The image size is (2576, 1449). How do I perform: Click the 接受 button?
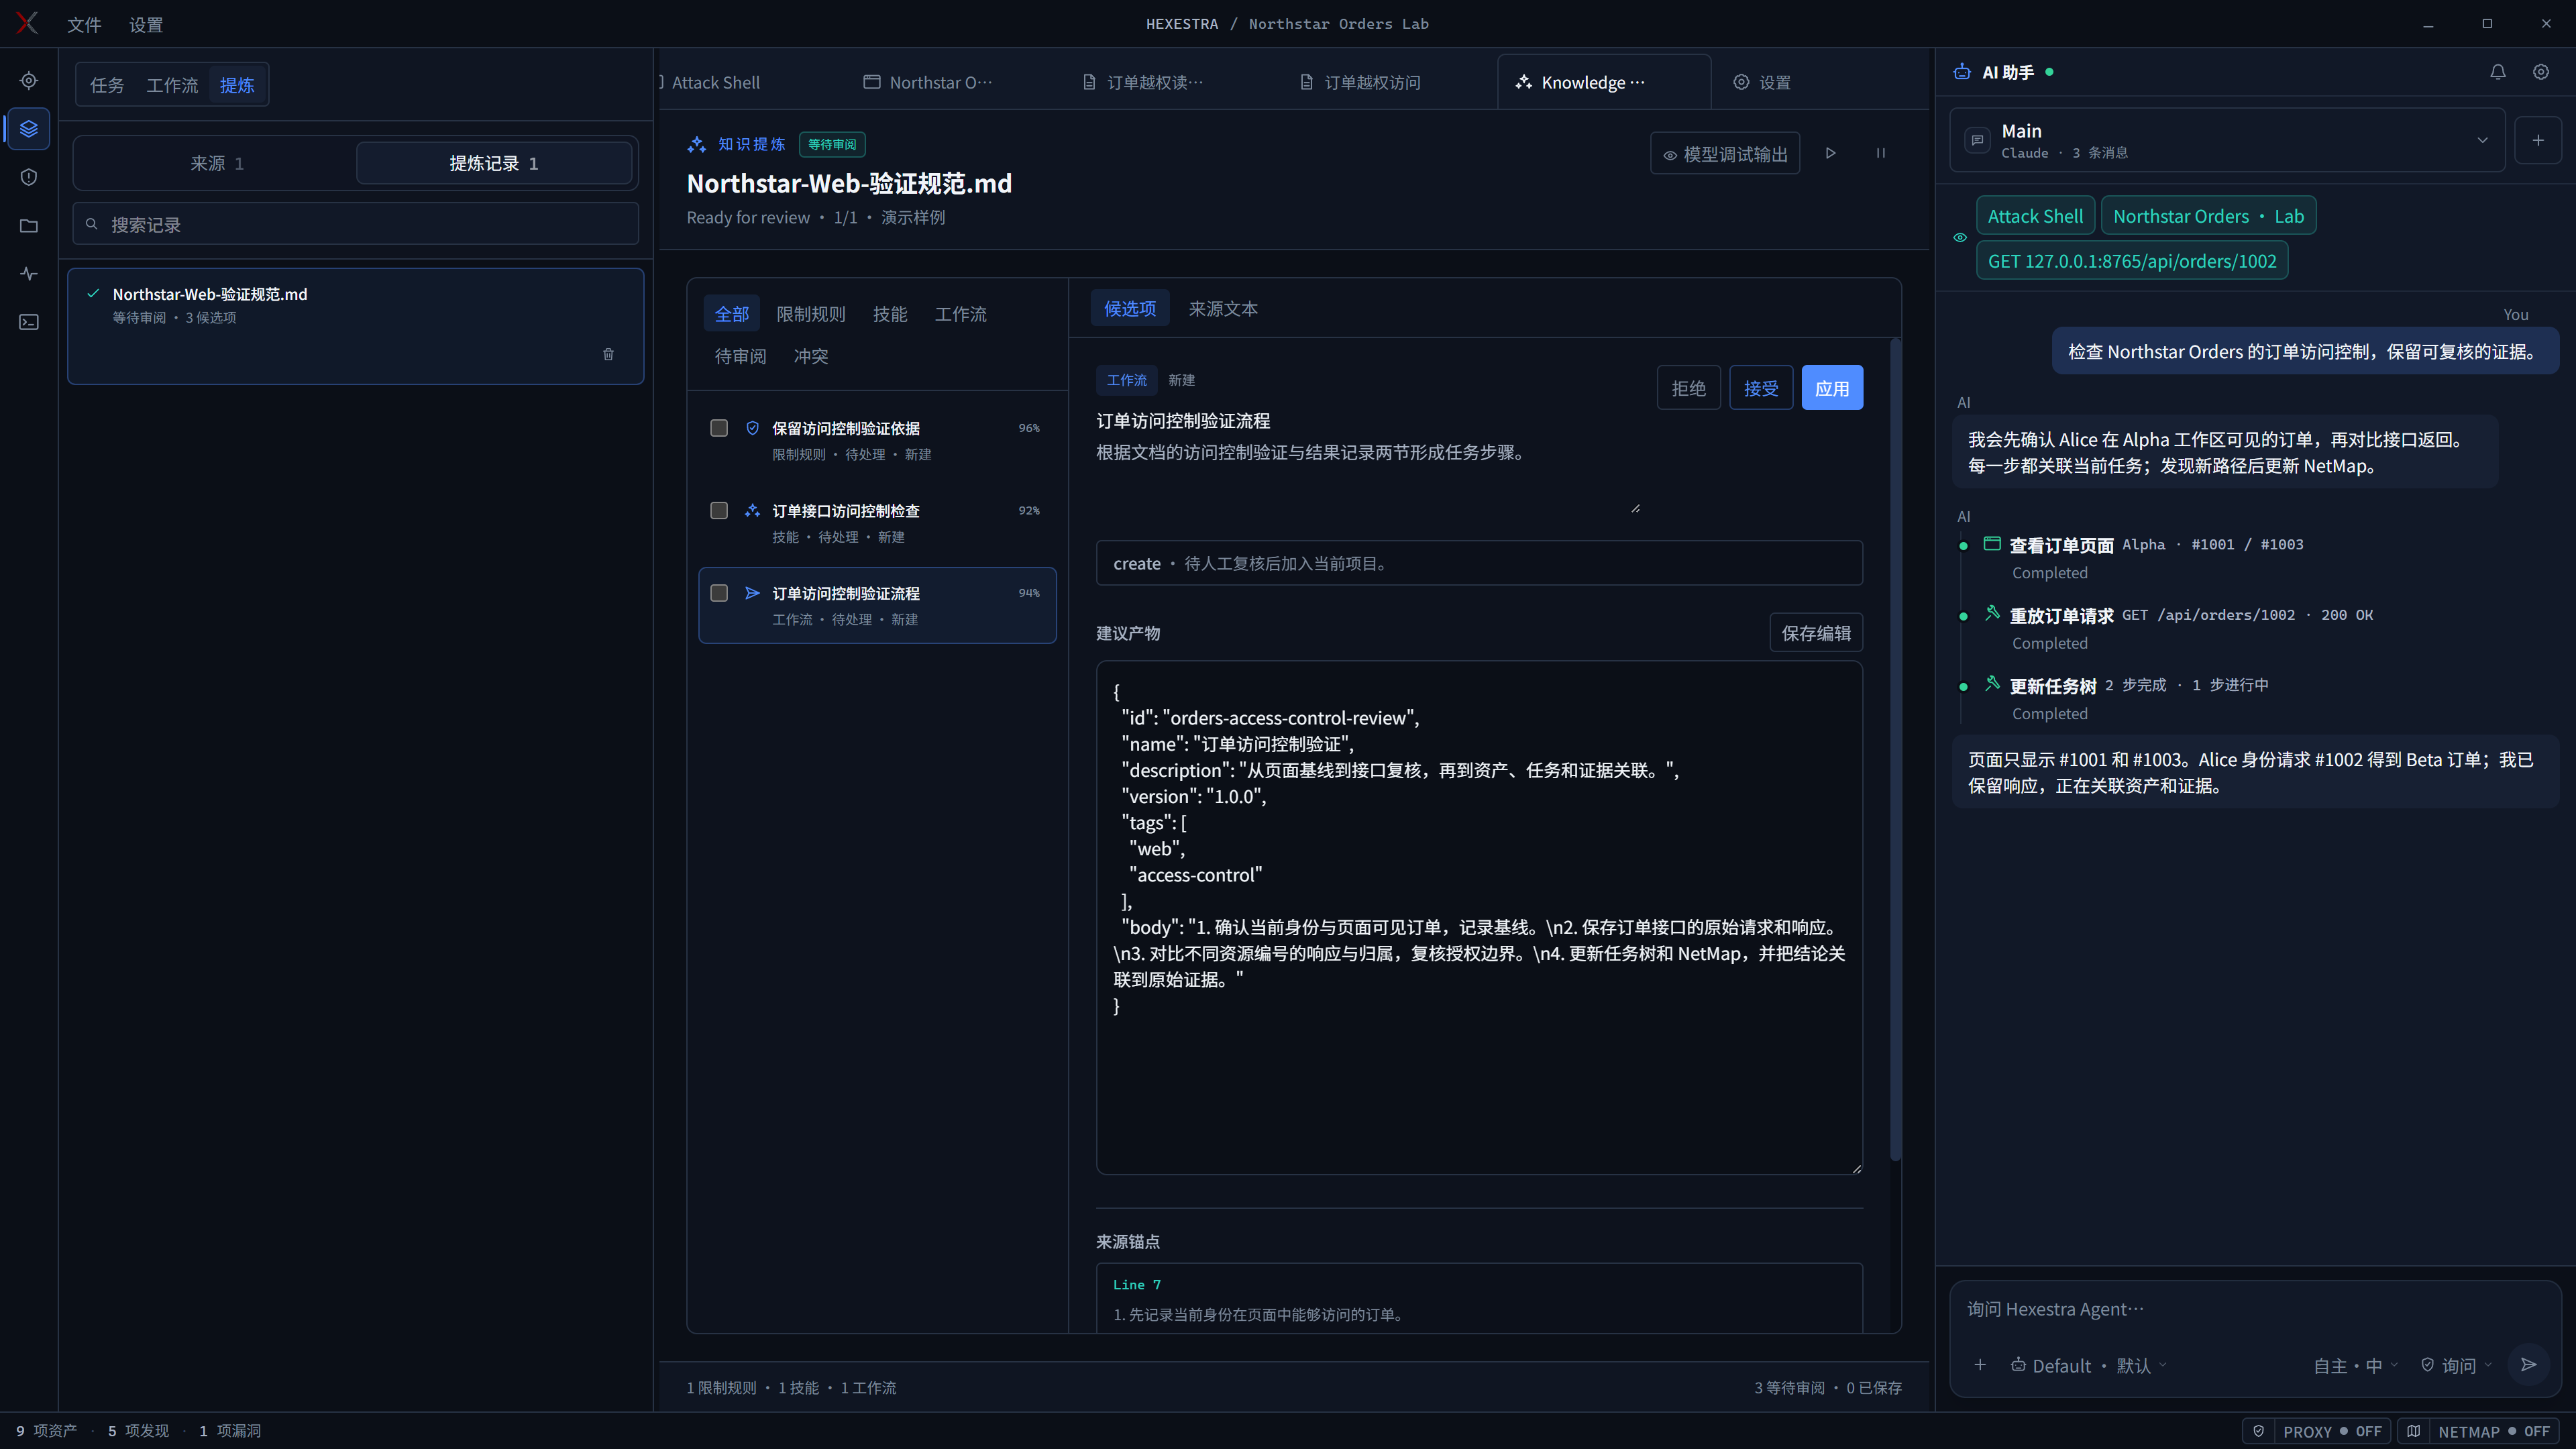tap(1761, 388)
